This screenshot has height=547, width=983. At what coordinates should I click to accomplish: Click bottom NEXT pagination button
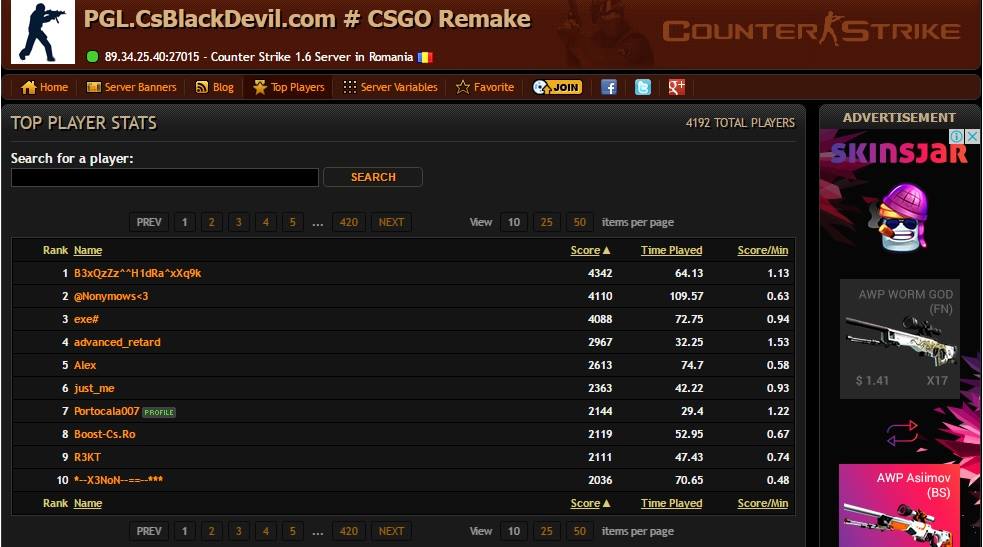391,531
